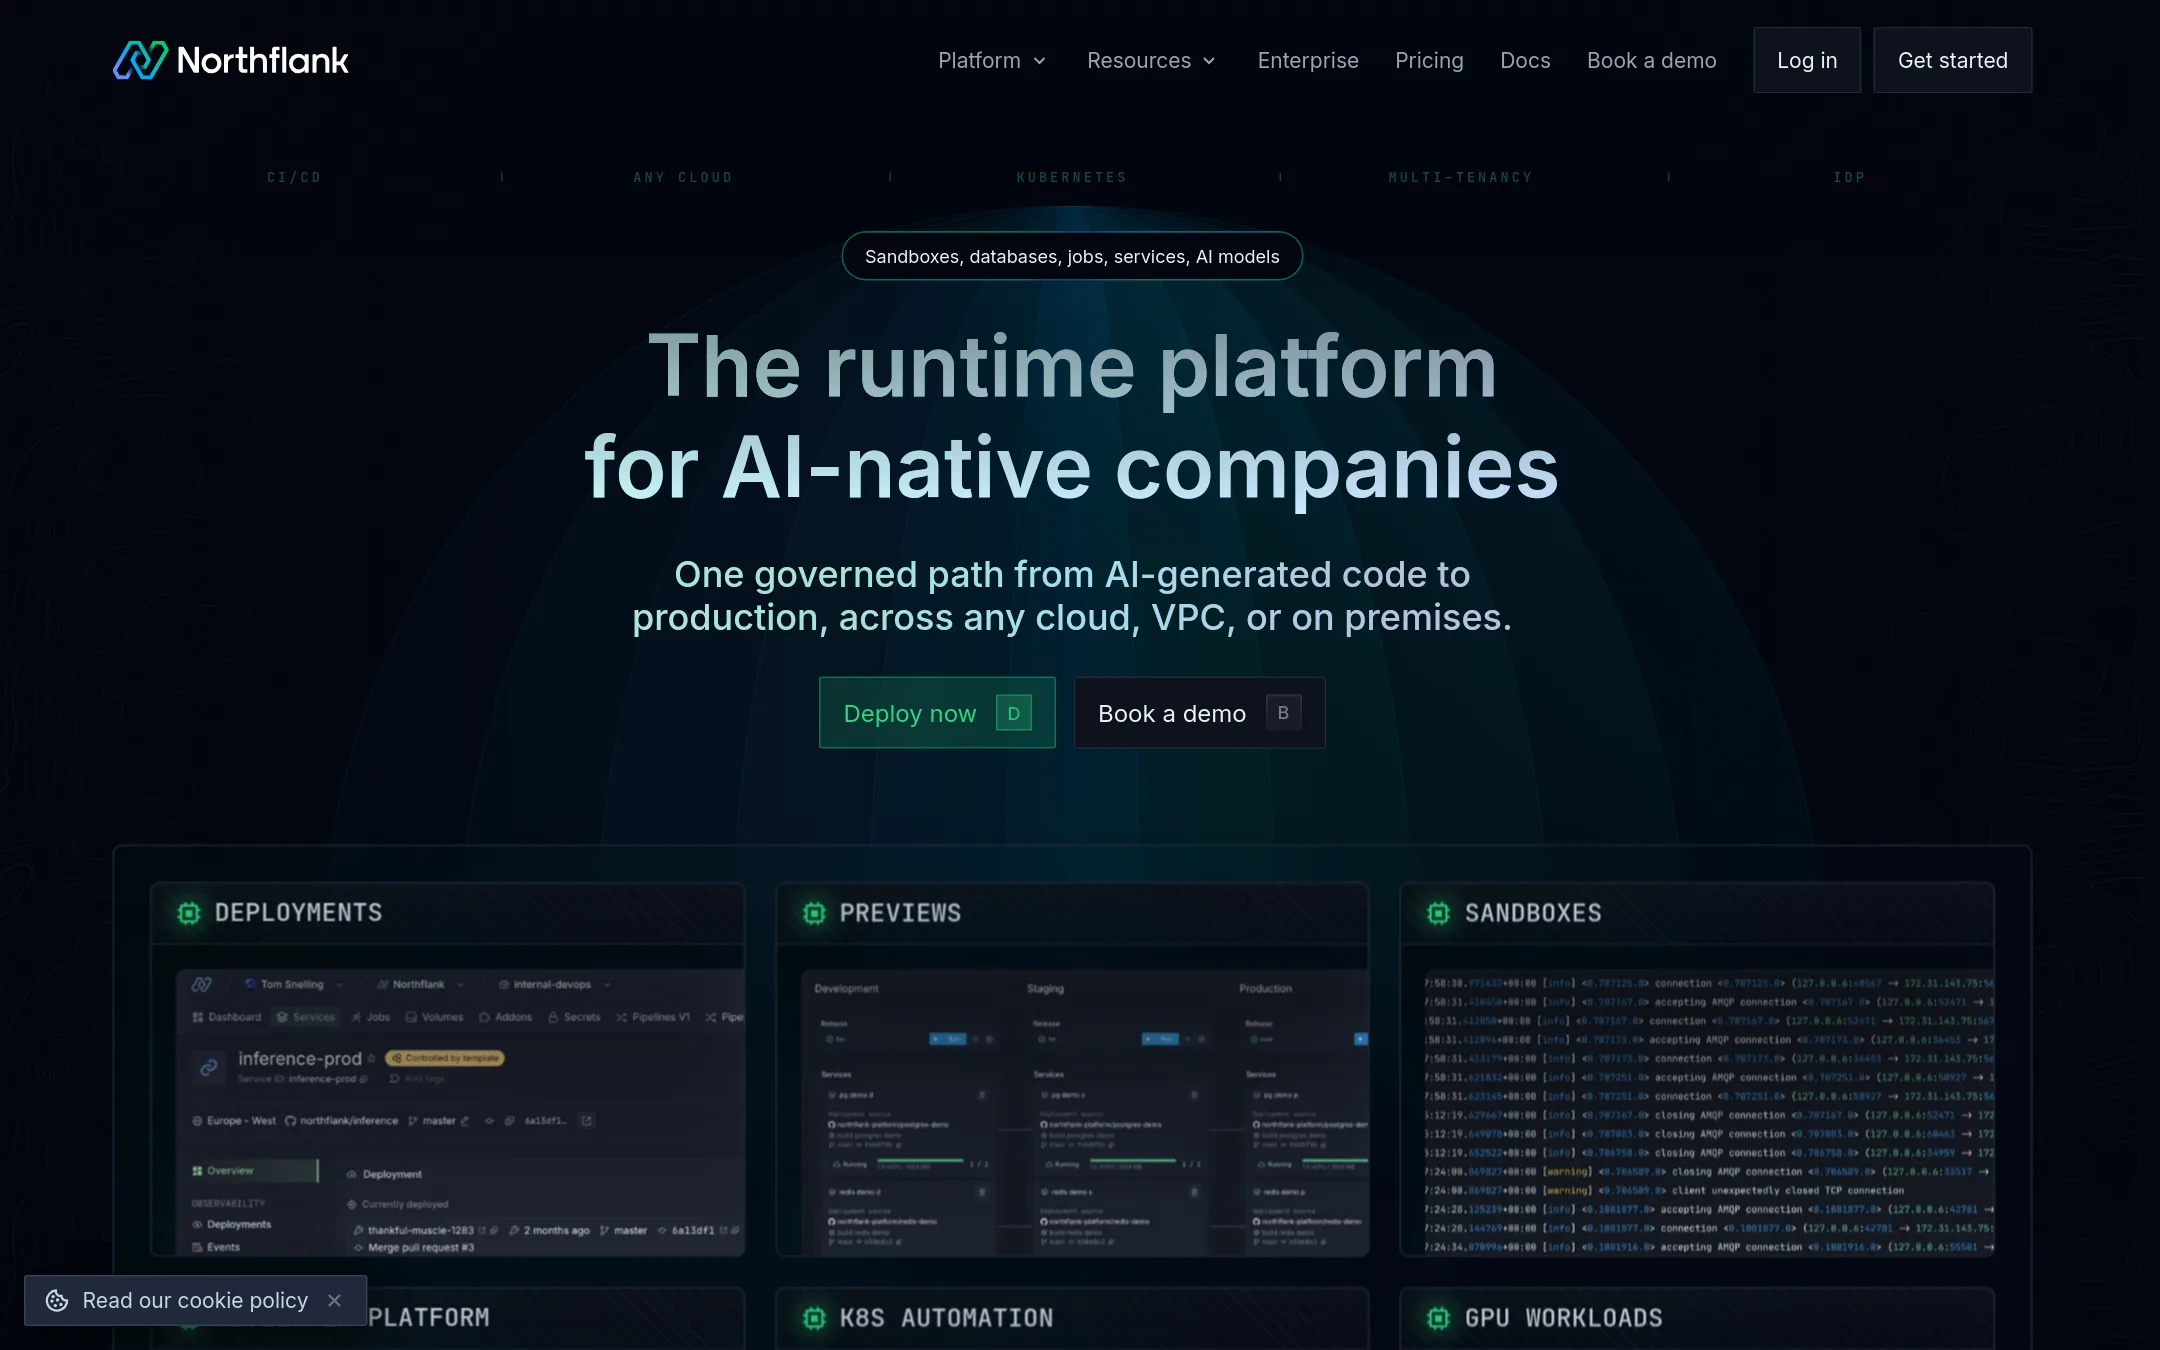Click the Get started button

click(1952, 60)
